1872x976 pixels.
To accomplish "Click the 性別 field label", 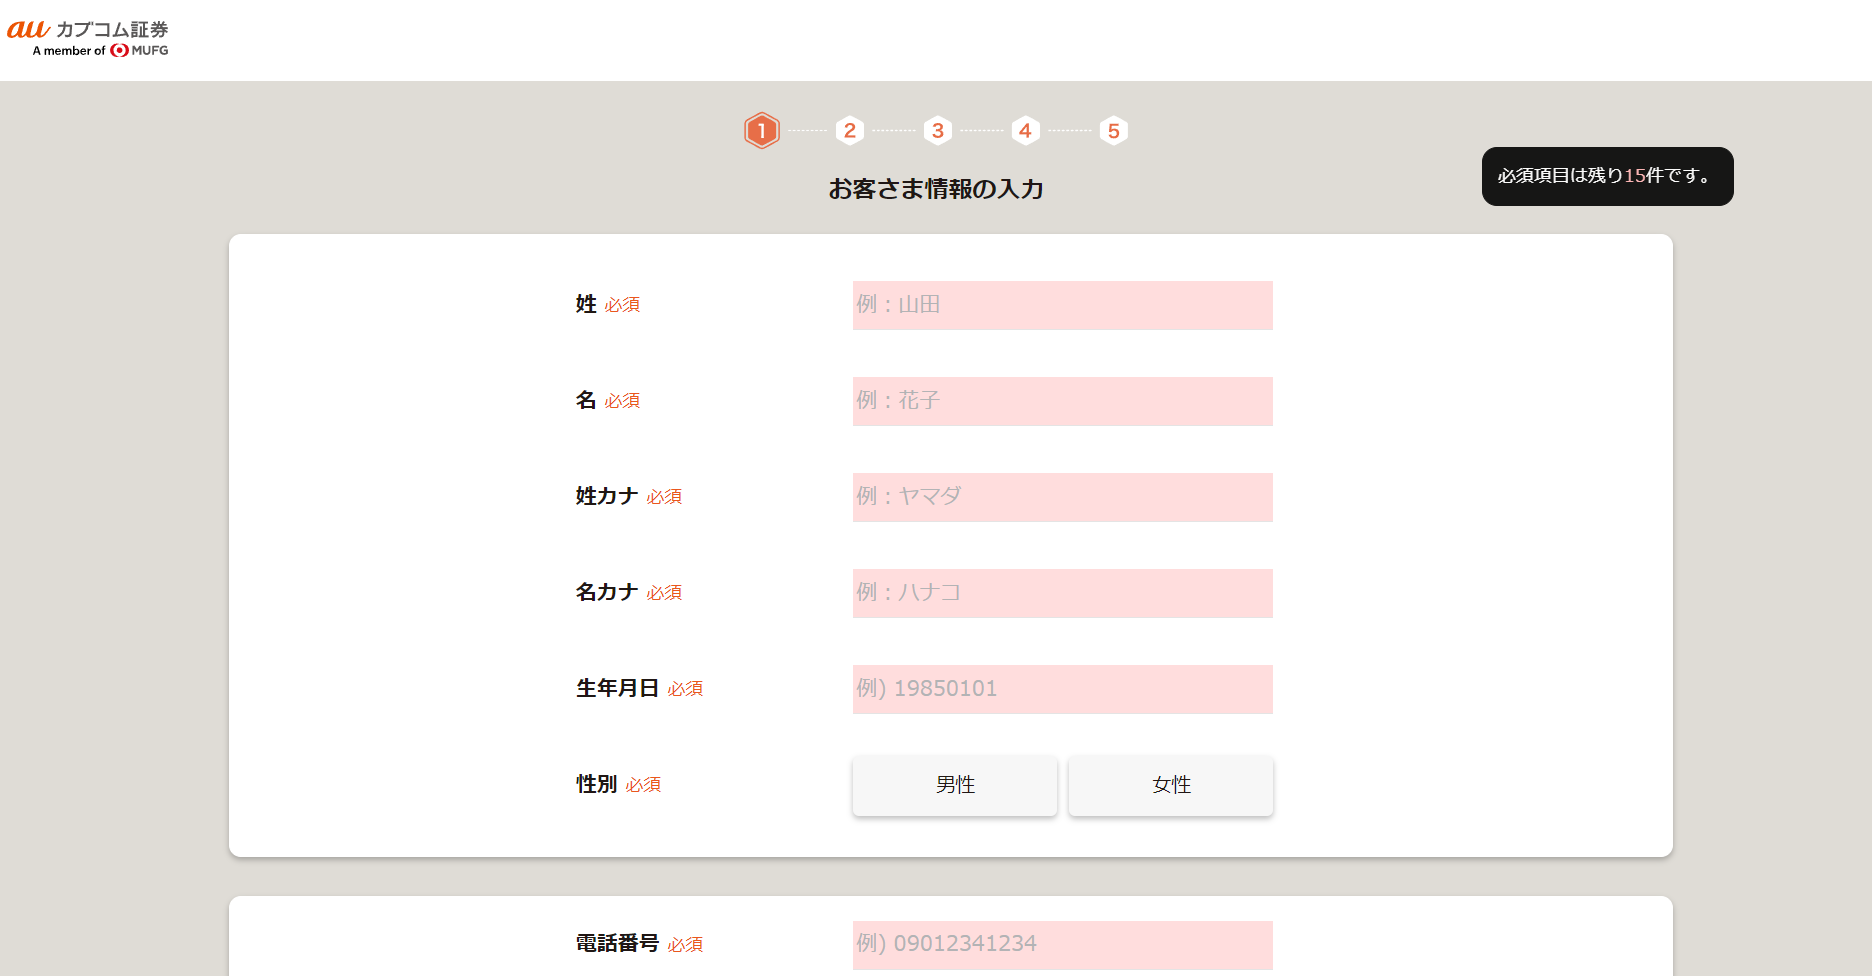I will click(x=597, y=785).
